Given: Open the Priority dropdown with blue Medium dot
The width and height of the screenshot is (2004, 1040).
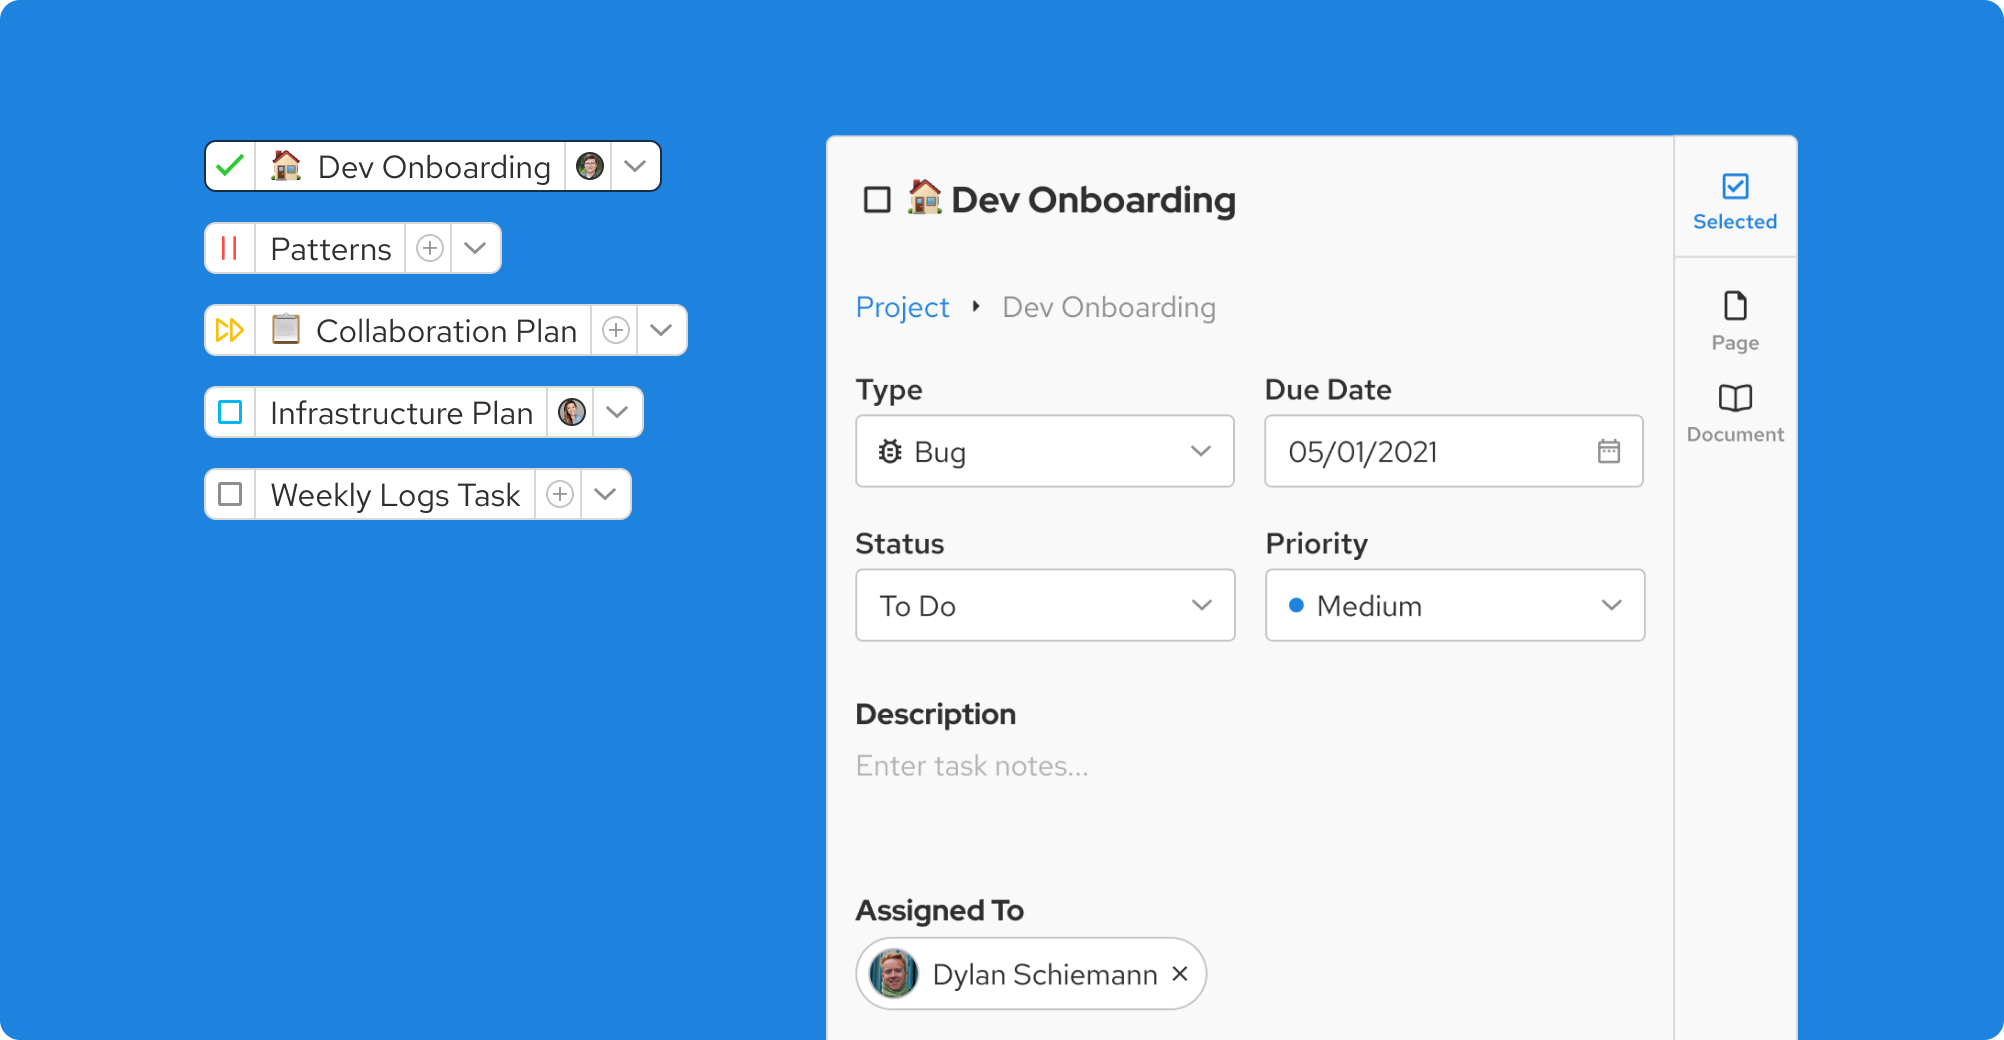Looking at the screenshot, I should point(1454,606).
